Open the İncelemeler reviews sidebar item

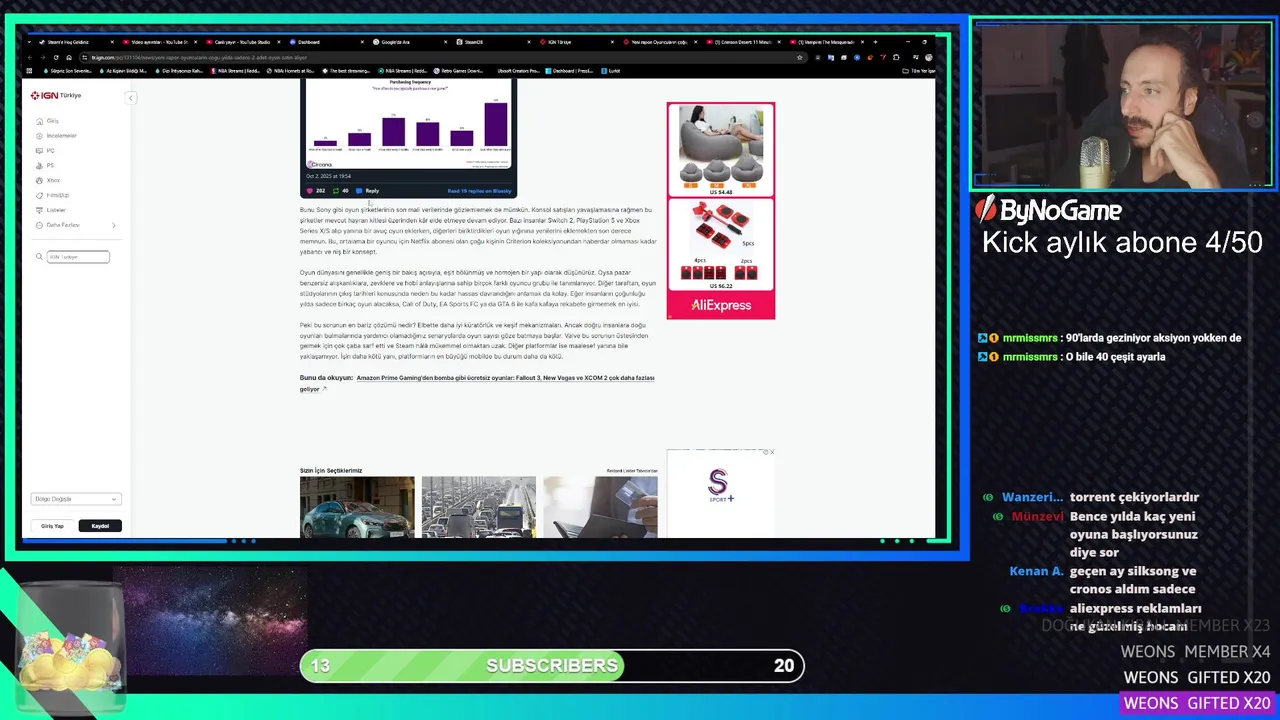click(x=57, y=136)
